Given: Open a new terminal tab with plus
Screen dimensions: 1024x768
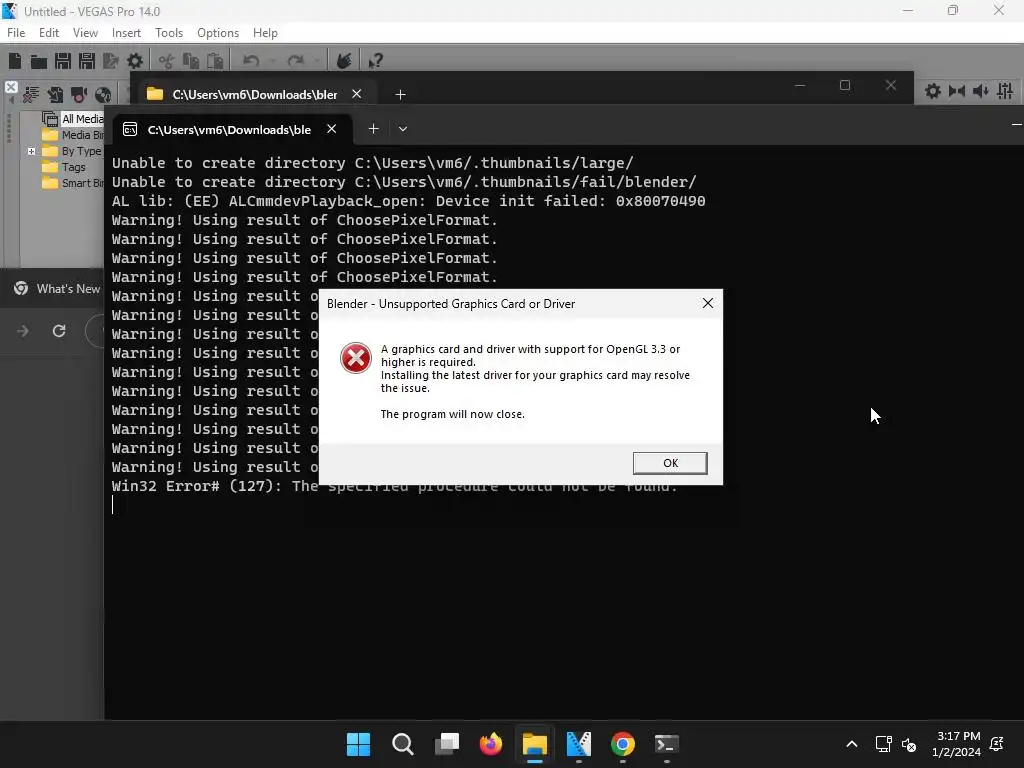Looking at the screenshot, I should point(374,129).
